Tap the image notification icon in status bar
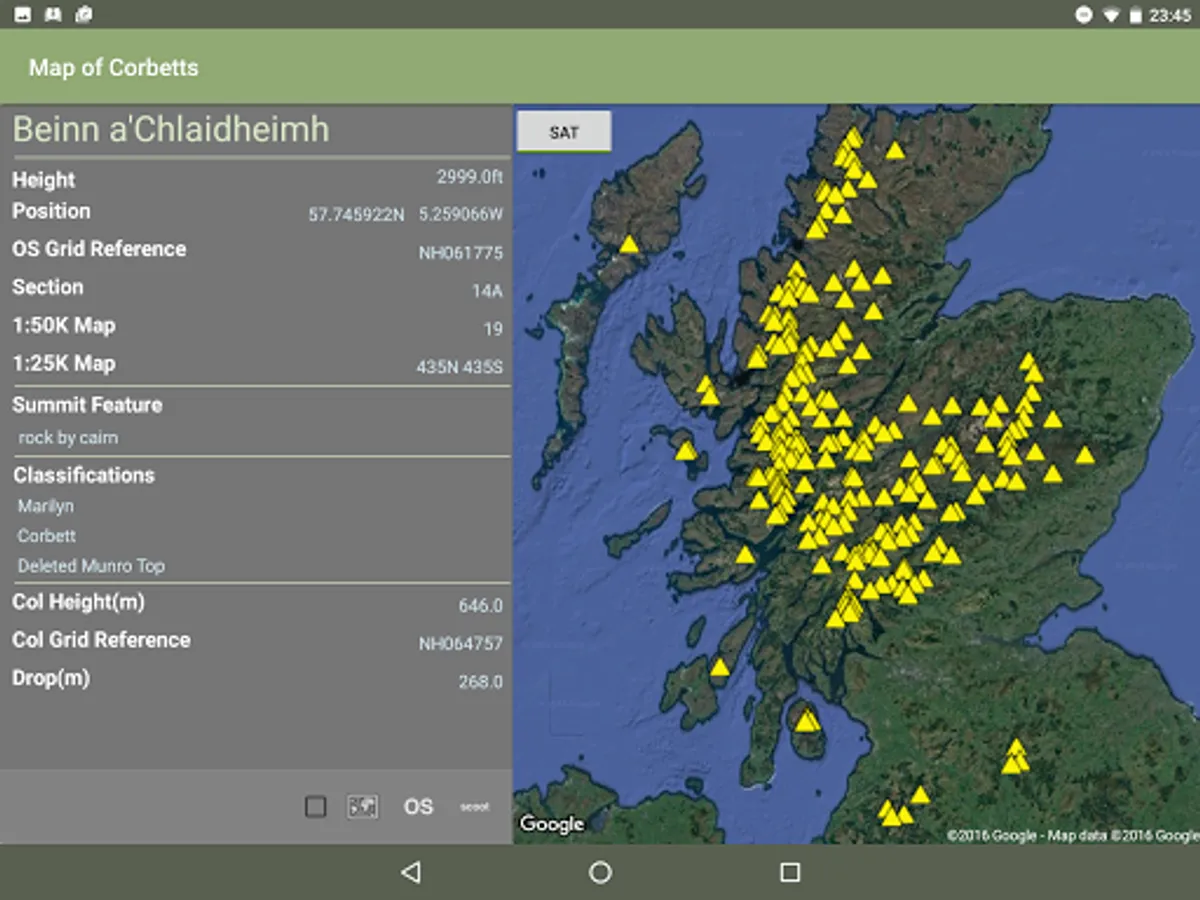This screenshot has height=900, width=1200. pyautogui.click(x=22, y=14)
